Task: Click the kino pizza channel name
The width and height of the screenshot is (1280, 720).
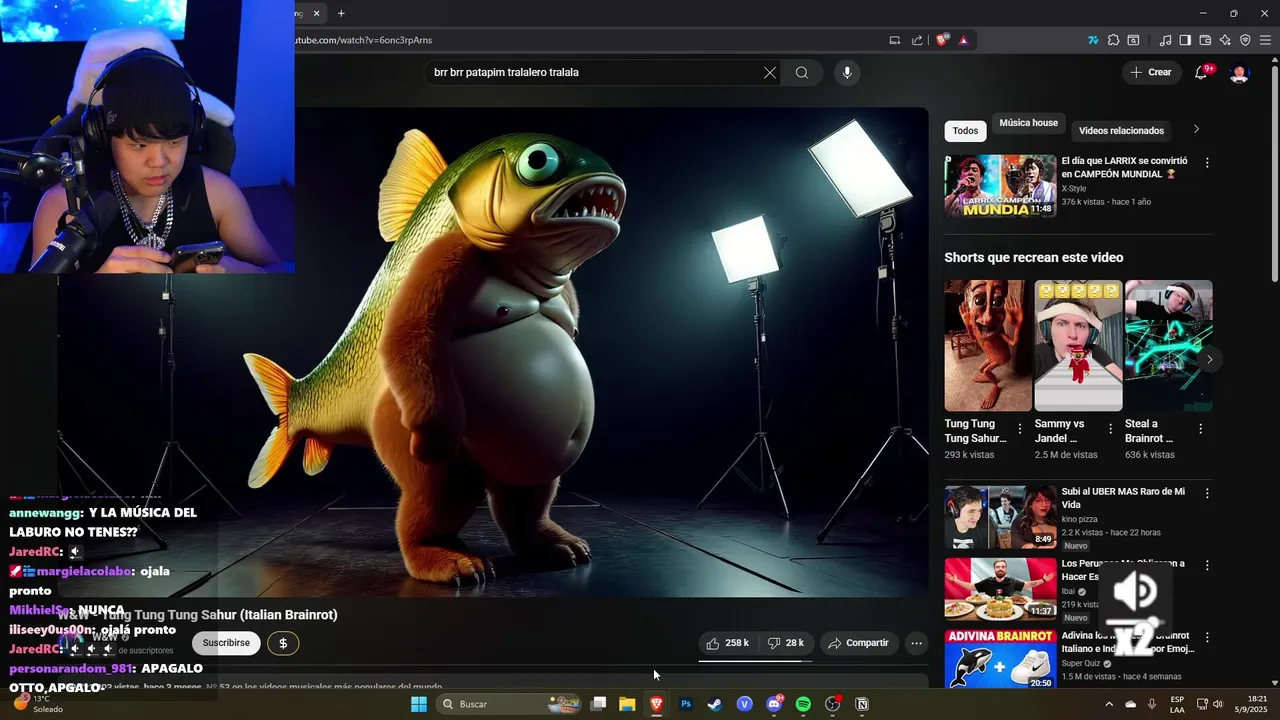Action: (1080, 520)
